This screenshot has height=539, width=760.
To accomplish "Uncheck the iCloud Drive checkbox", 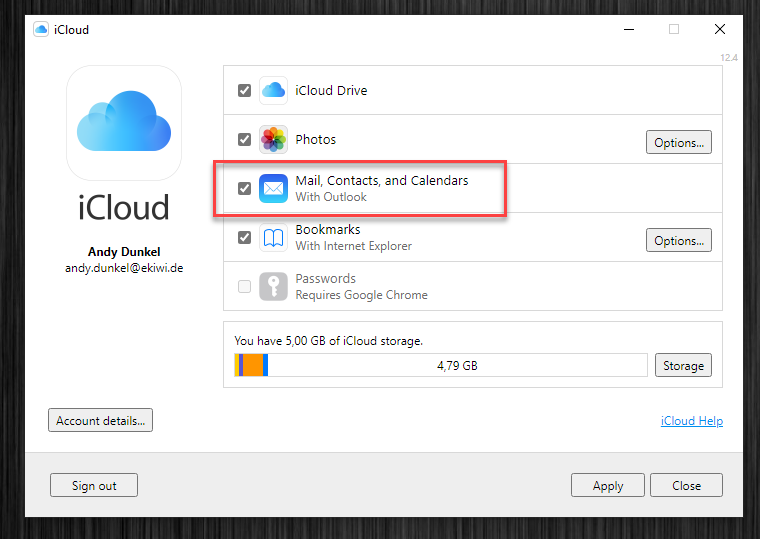I will click(x=244, y=91).
